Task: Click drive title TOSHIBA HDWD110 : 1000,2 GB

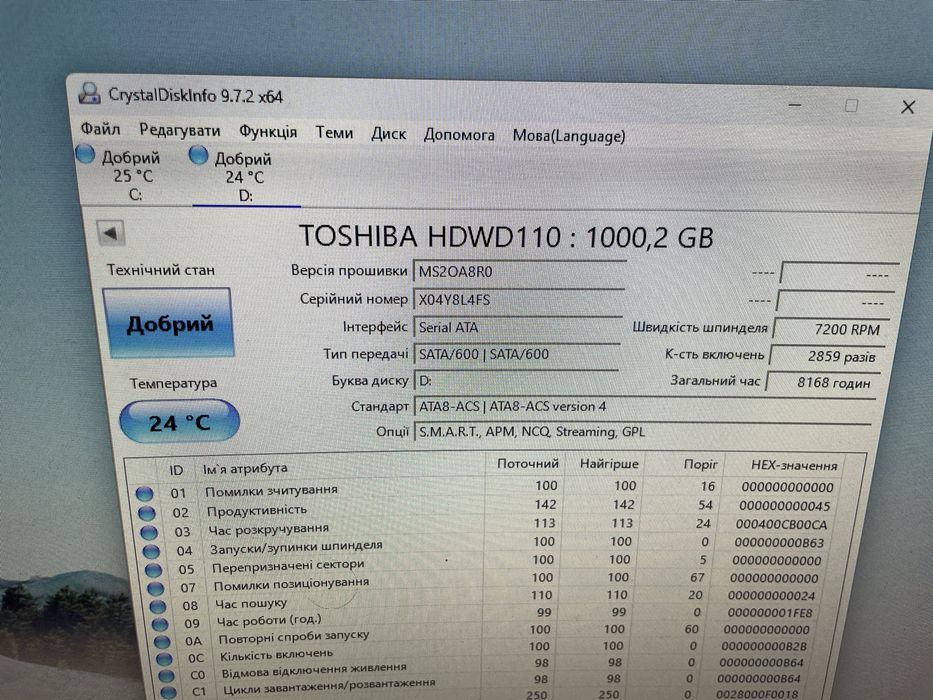Action: pos(505,236)
